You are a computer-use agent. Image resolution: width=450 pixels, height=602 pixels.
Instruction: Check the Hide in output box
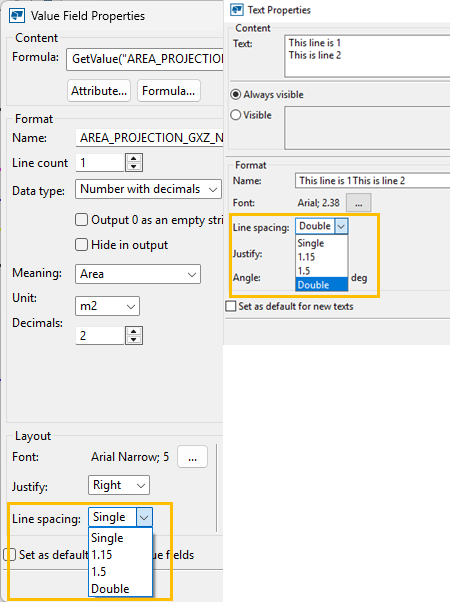tap(81, 245)
